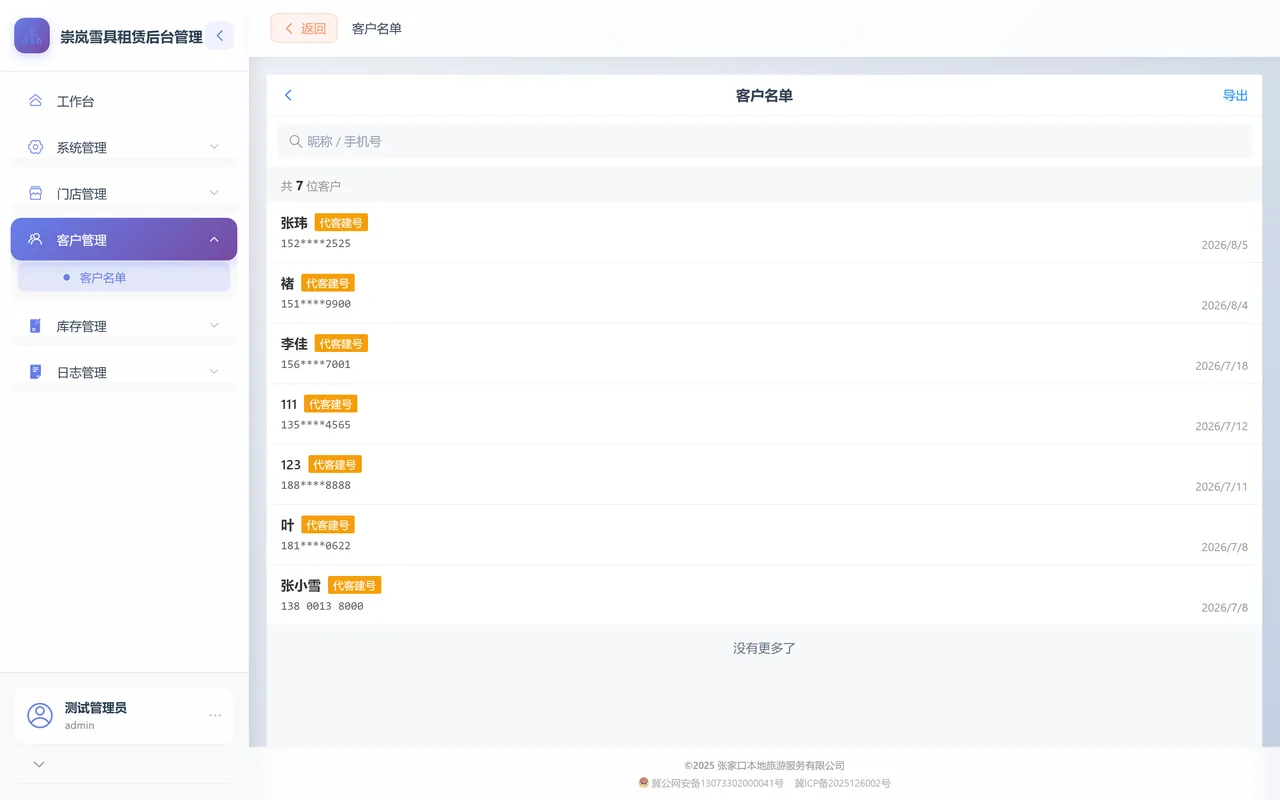Open the 冀ICP备2025126002号 link
The image size is (1280, 800).
(x=842, y=783)
